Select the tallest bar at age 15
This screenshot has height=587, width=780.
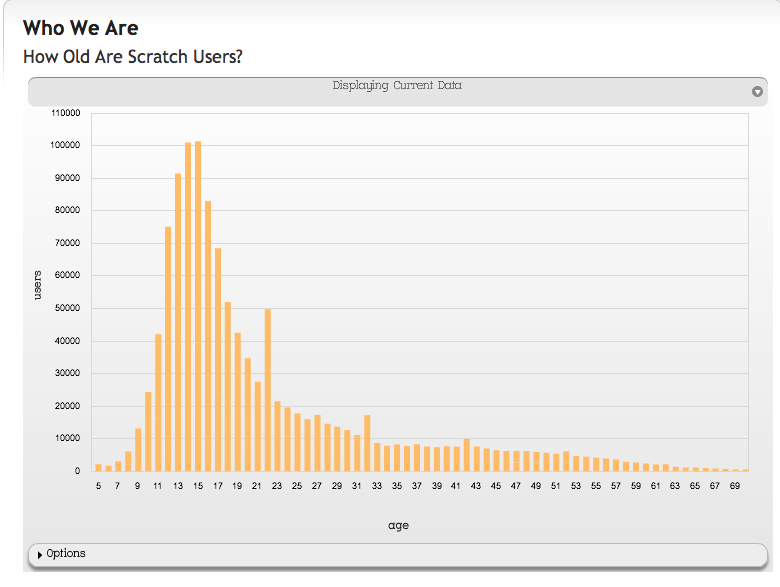click(198, 306)
